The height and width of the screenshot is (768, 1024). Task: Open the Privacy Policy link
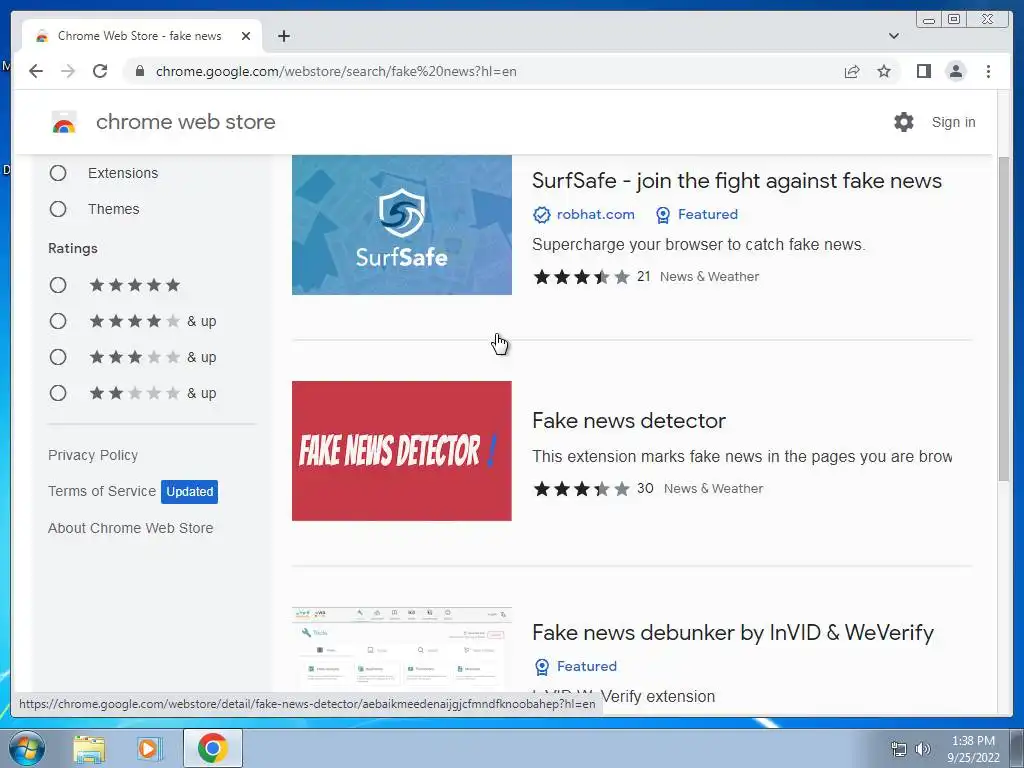tap(93, 455)
